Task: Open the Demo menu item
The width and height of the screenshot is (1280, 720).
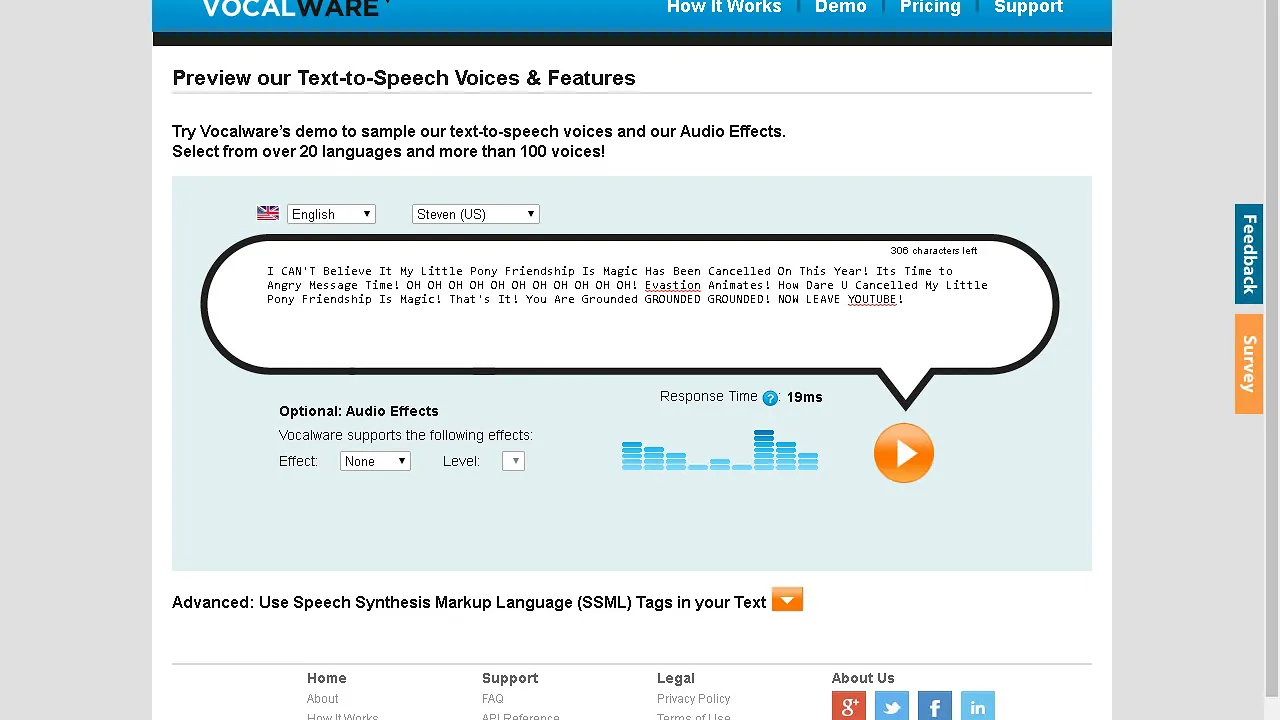Action: click(x=841, y=8)
